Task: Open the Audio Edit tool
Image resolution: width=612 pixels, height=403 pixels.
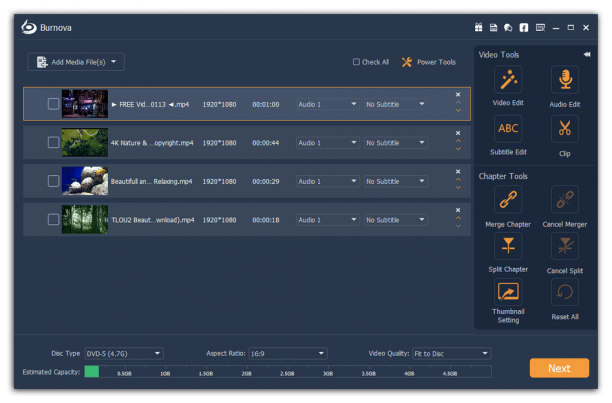Action: pyautogui.click(x=565, y=80)
